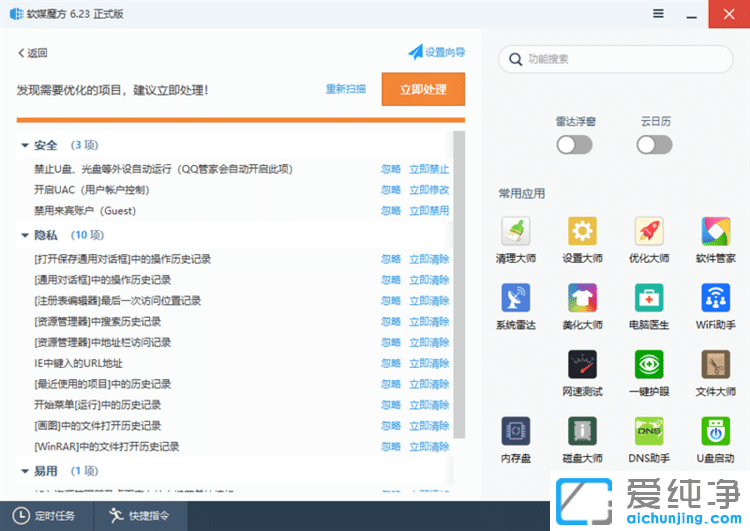Collapse the 隐私 section

[25, 235]
